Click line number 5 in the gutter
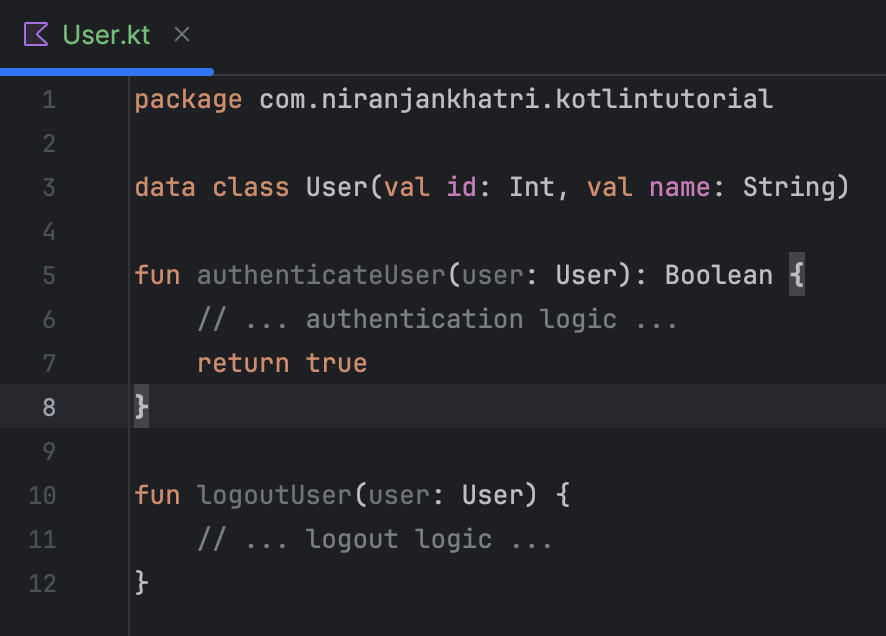 (49, 275)
